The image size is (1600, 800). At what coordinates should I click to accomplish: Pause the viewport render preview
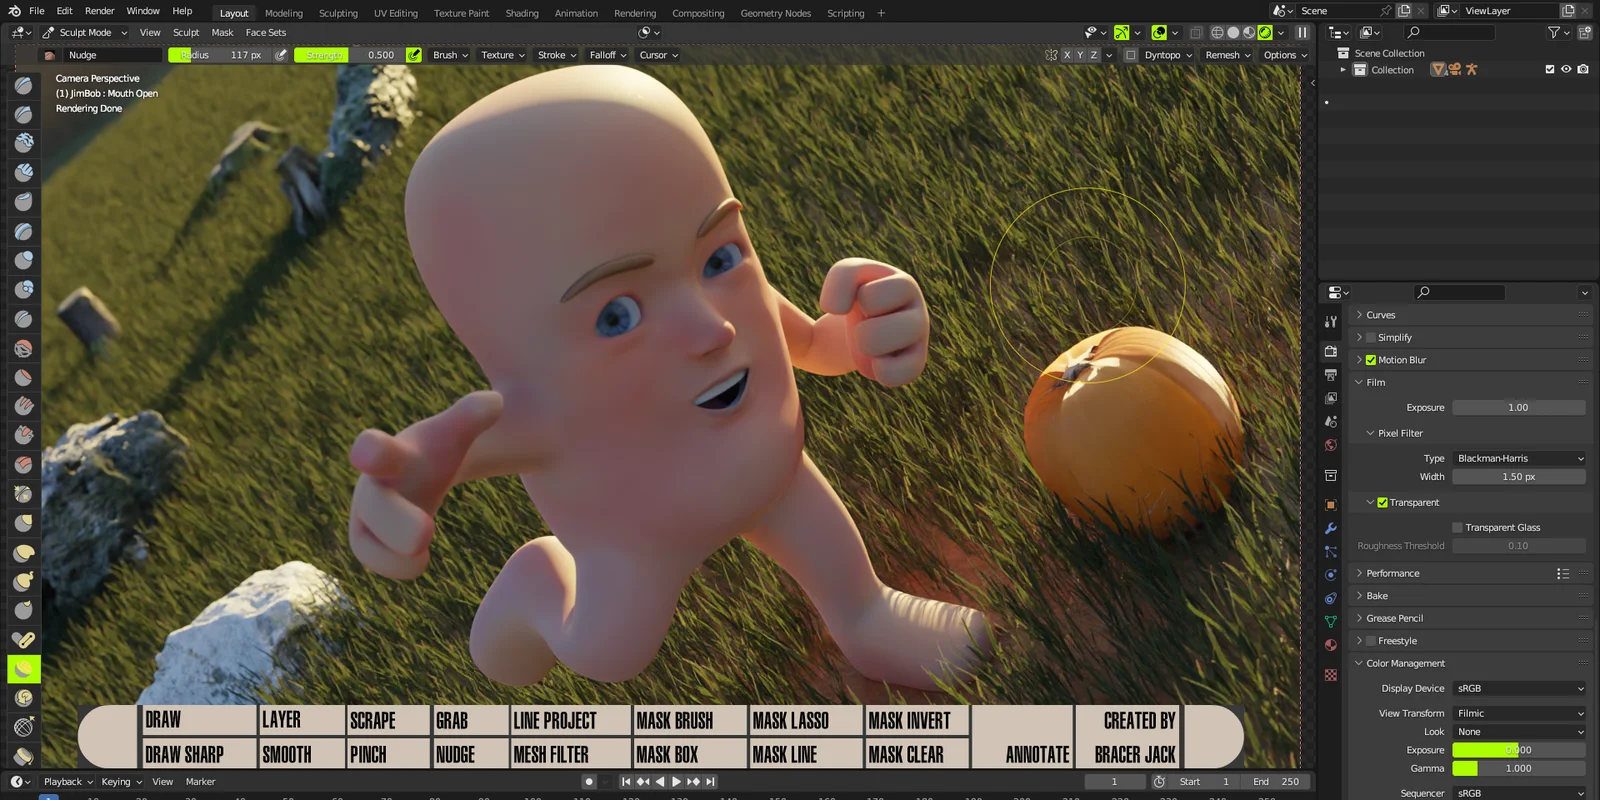tap(1302, 33)
